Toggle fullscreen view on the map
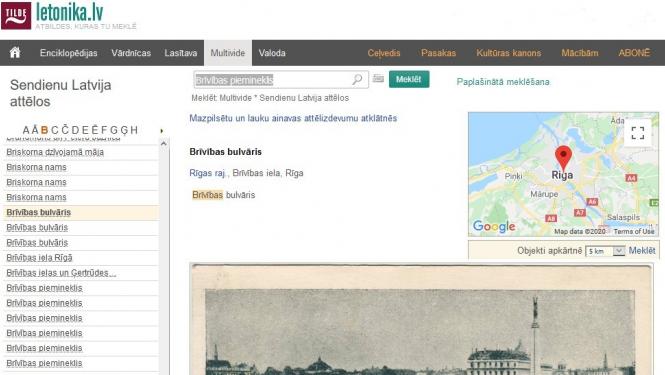The width and height of the screenshot is (665, 375). tap(637, 133)
